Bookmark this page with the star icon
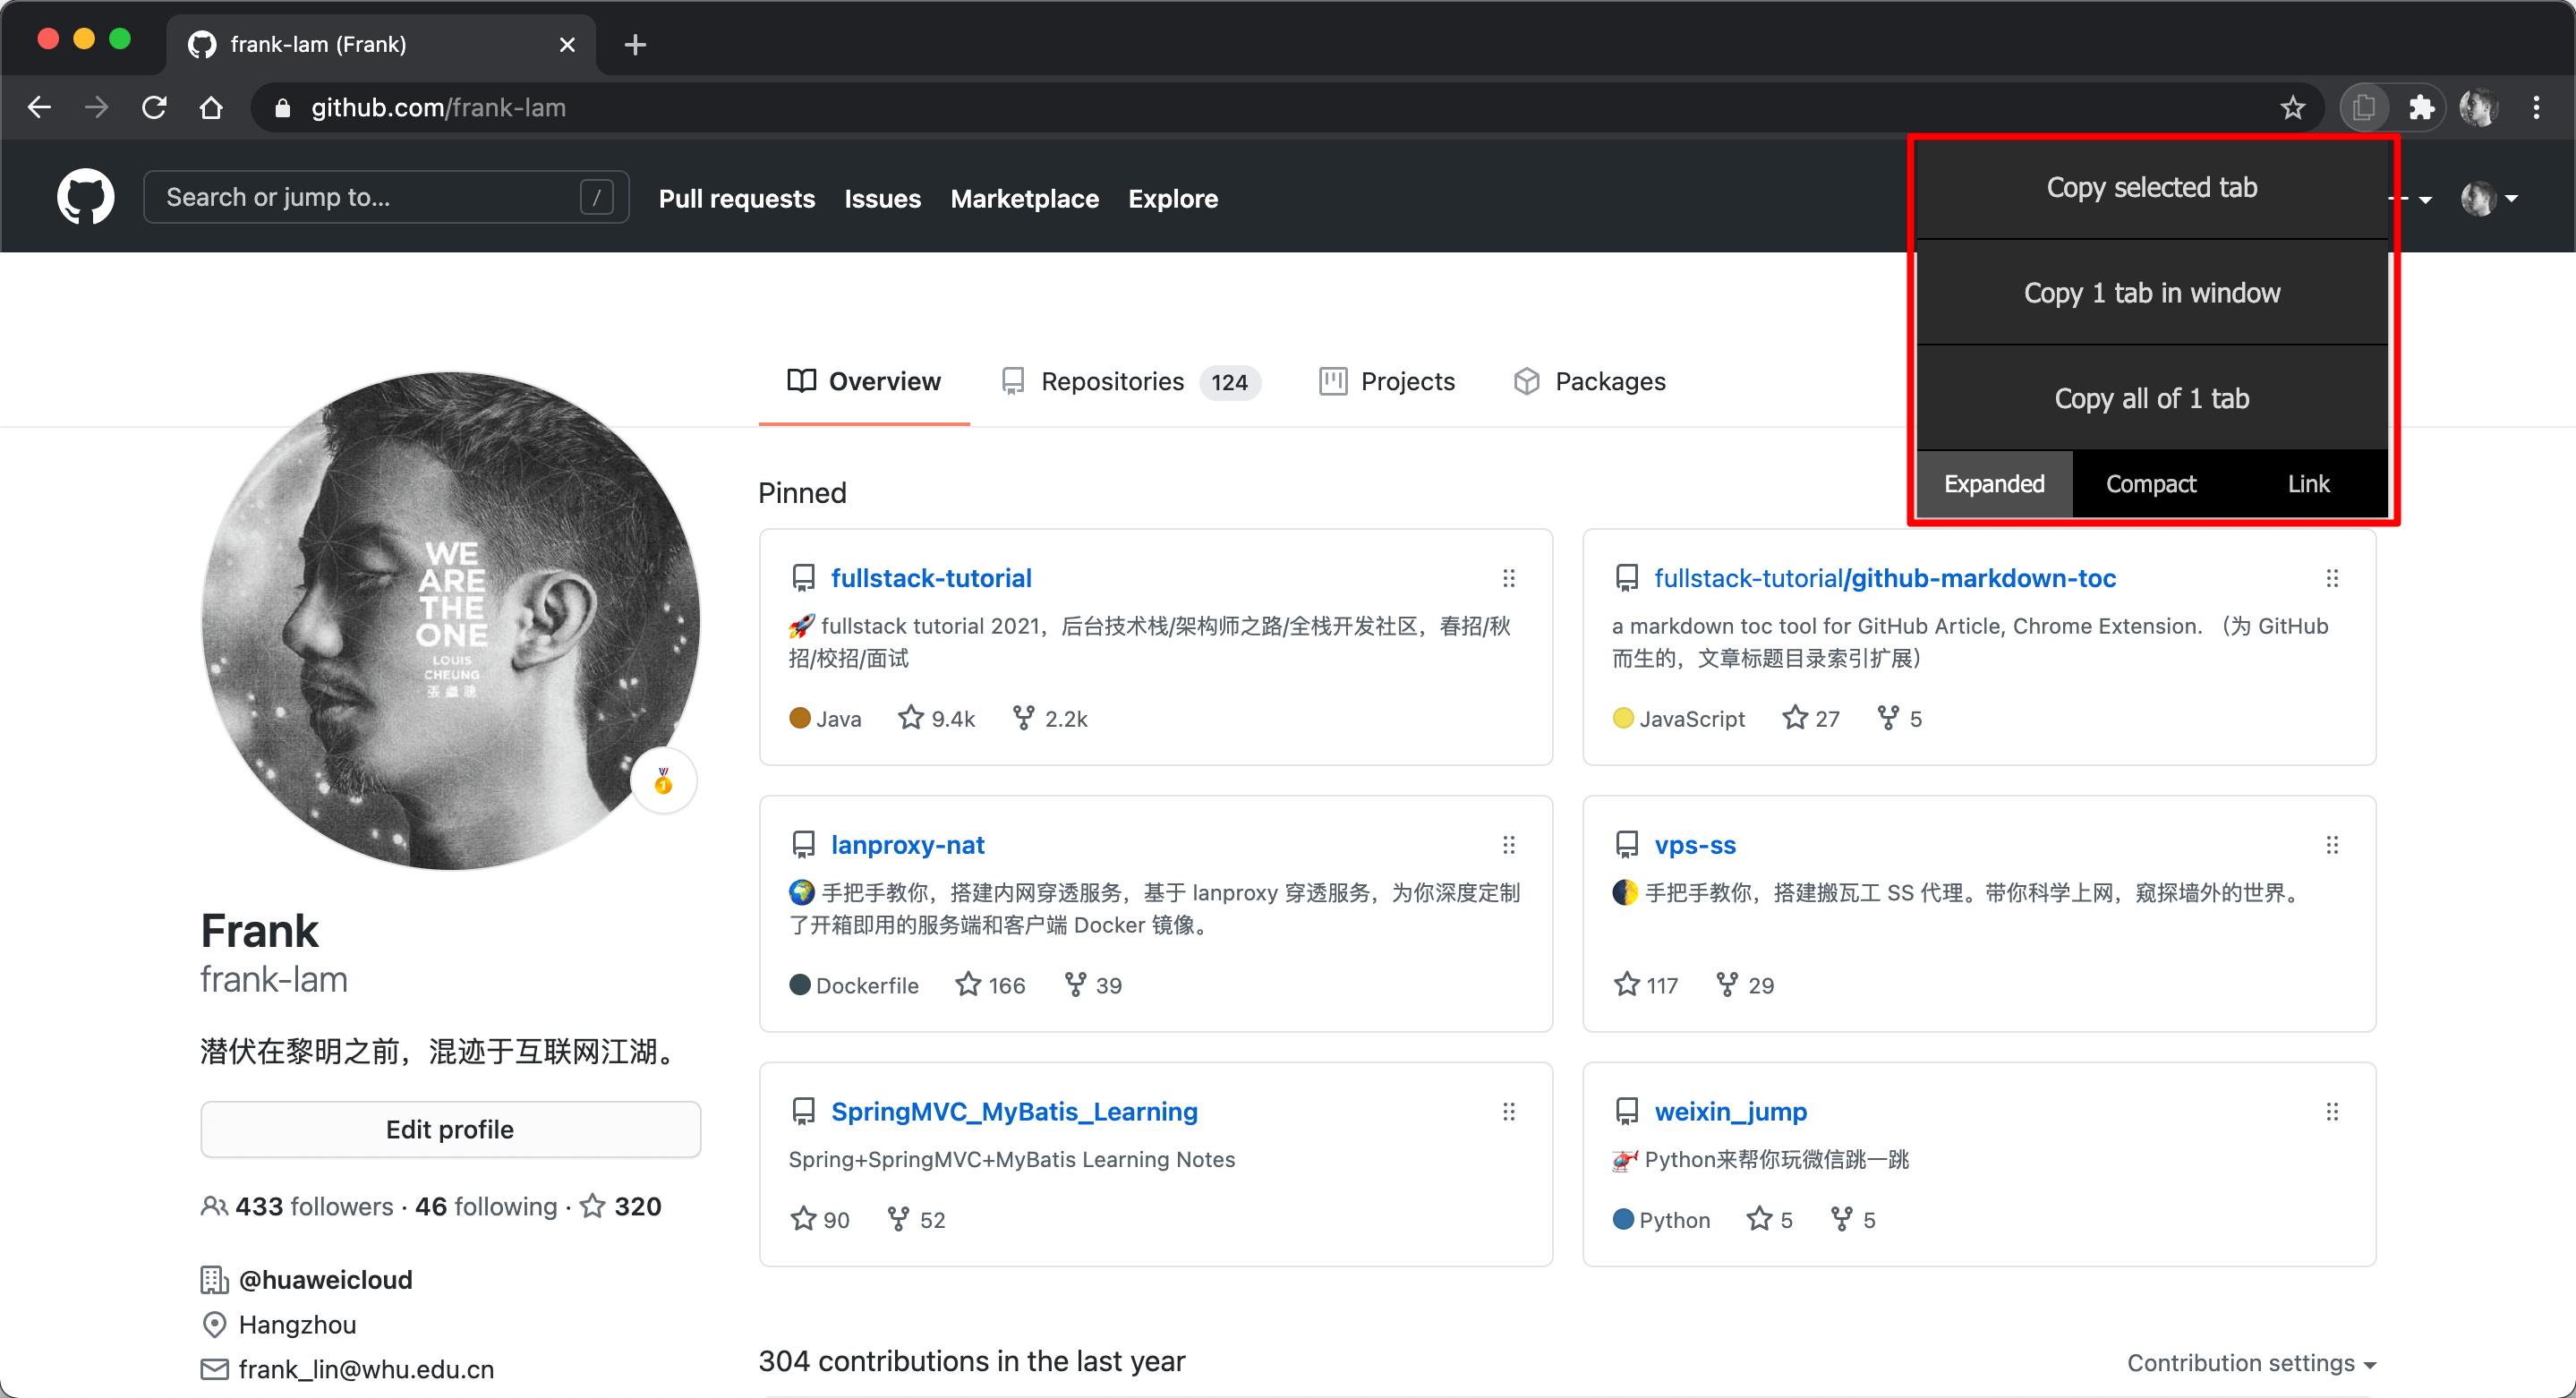This screenshot has width=2576, height=1398. (x=2293, y=107)
